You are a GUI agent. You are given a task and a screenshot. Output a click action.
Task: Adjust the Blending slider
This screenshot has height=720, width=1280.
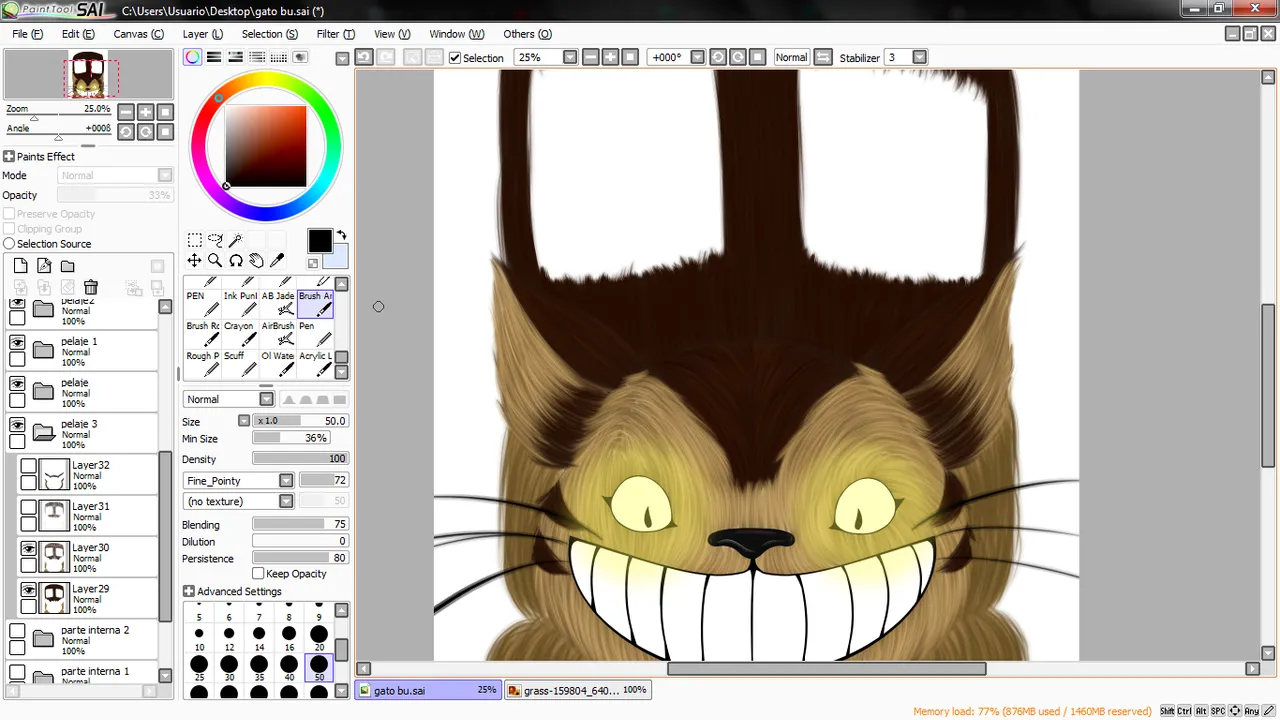pyautogui.click(x=300, y=524)
